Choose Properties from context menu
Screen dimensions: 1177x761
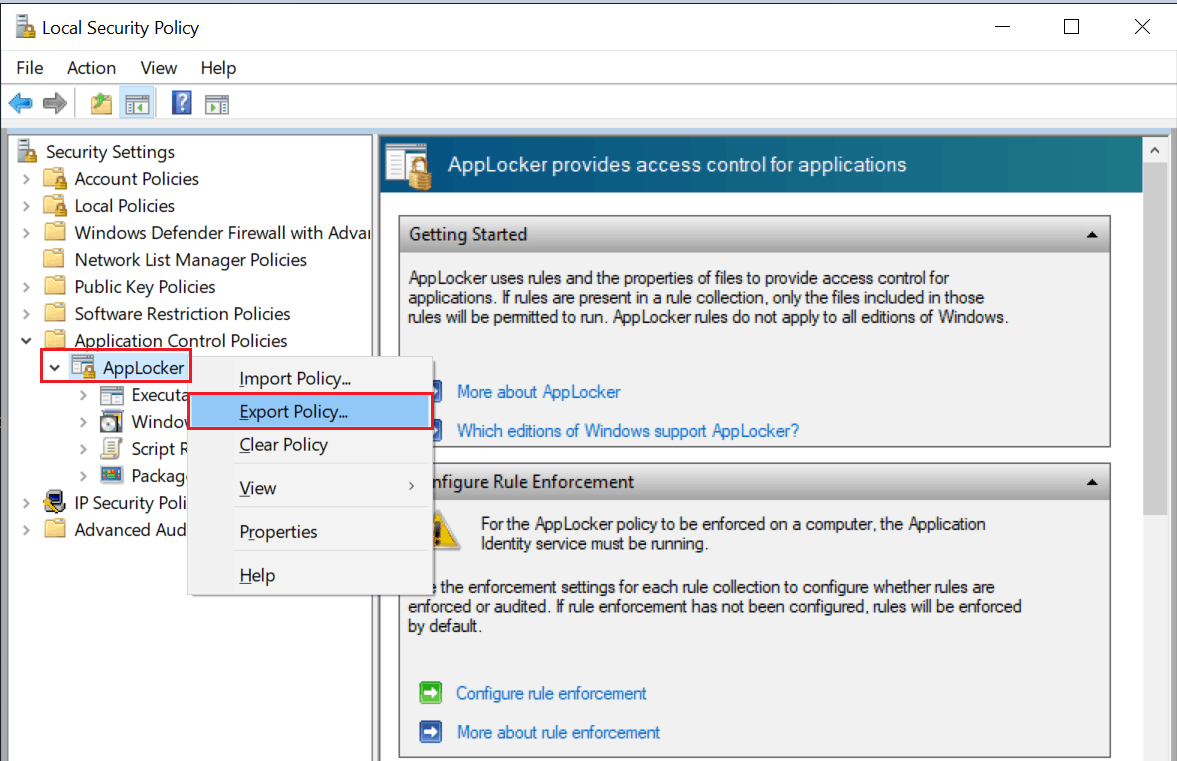(310, 531)
